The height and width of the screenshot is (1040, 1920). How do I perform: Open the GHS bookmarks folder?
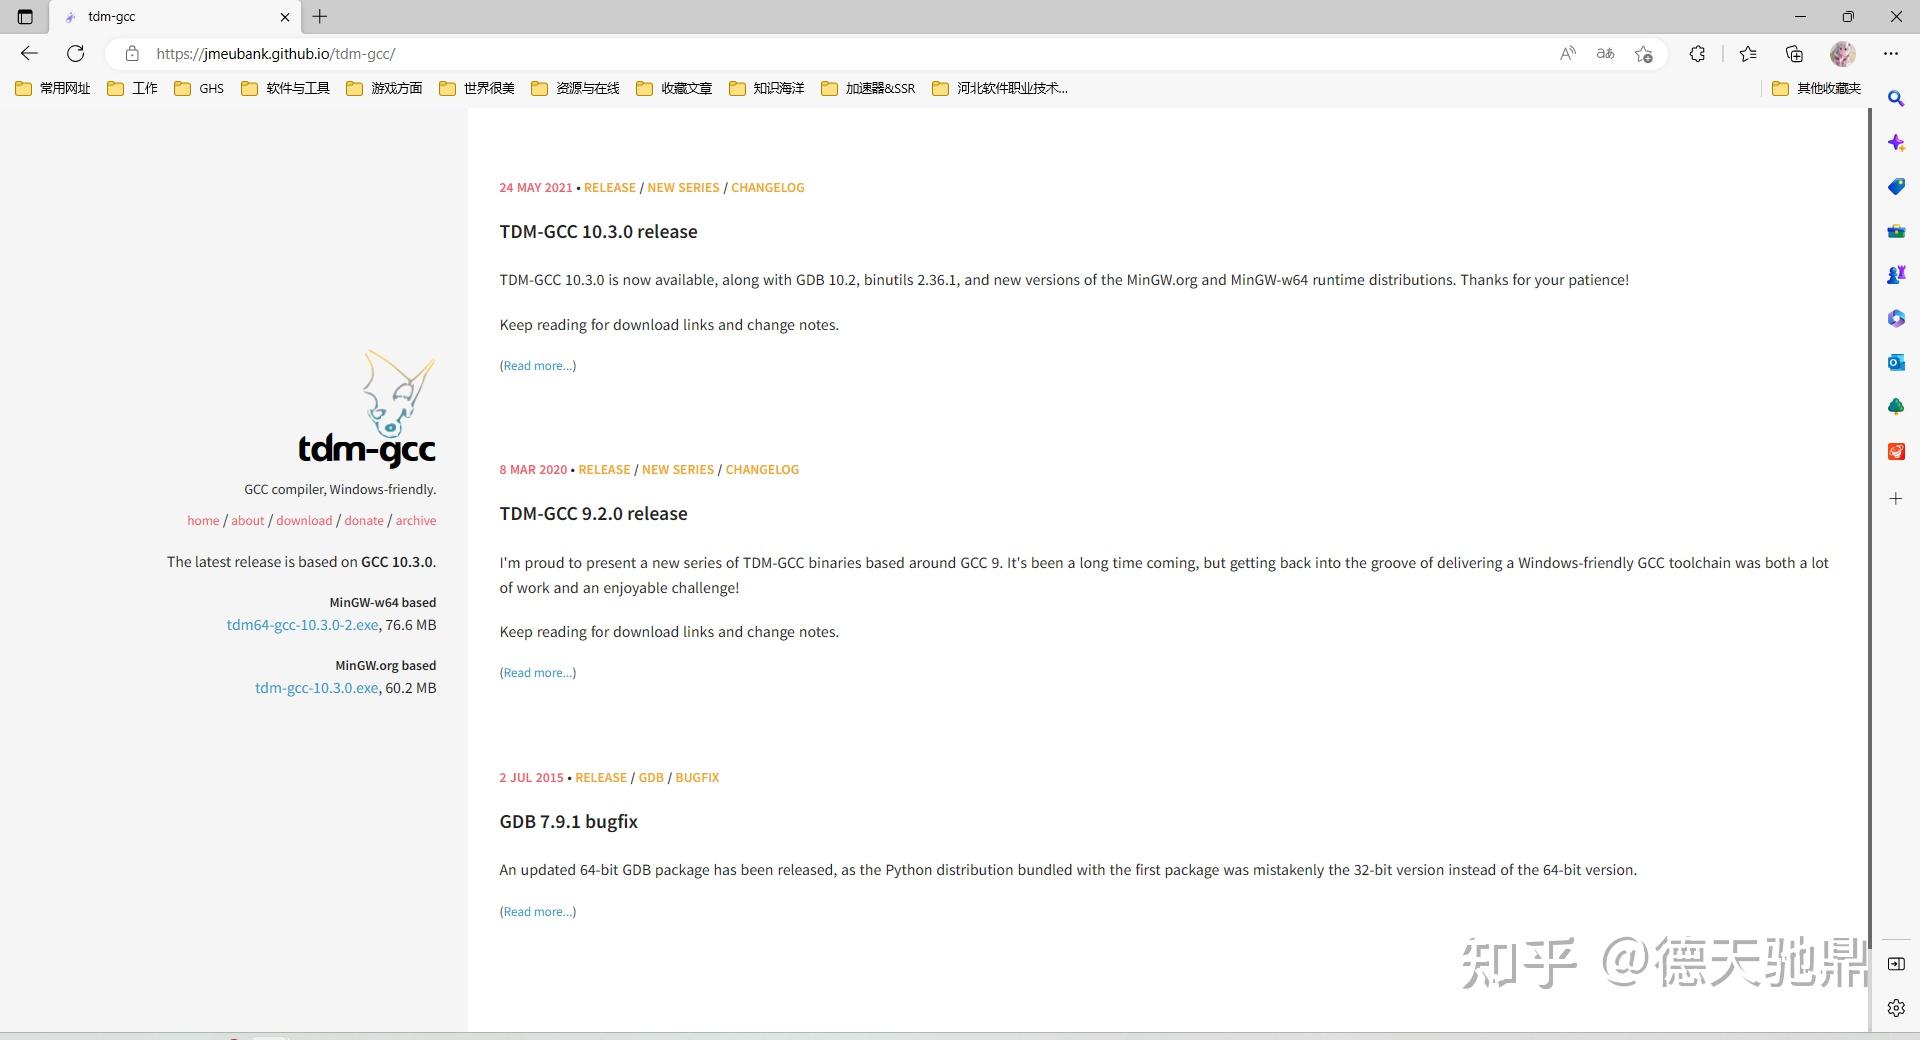point(199,88)
